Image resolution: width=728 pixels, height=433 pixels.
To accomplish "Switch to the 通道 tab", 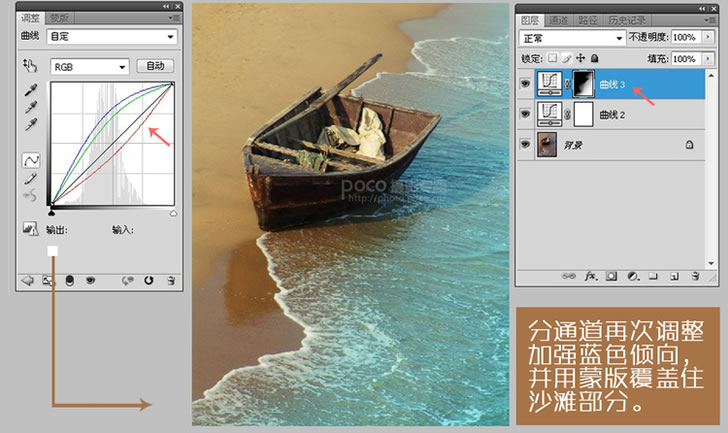I will [x=559, y=20].
